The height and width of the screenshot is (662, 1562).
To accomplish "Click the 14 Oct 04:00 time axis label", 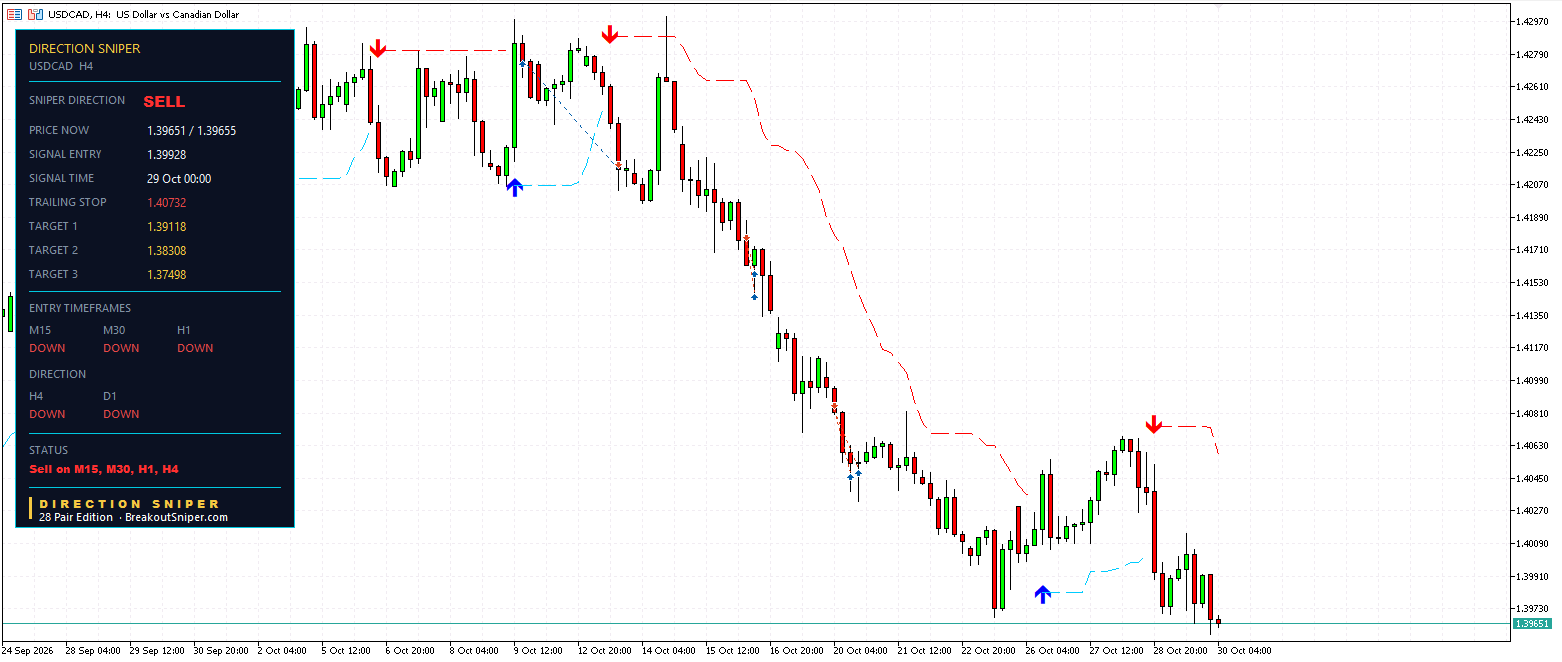I will point(670,650).
